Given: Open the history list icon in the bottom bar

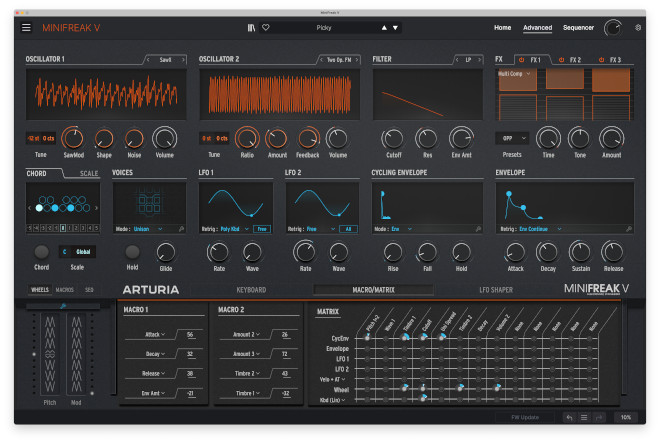Looking at the screenshot, I should (584, 417).
